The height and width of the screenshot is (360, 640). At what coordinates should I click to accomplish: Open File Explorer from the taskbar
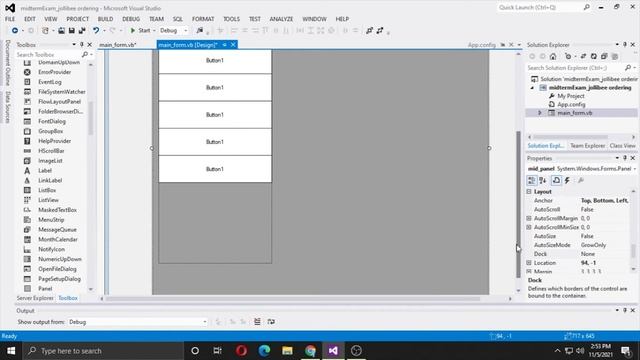(x=287, y=351)
